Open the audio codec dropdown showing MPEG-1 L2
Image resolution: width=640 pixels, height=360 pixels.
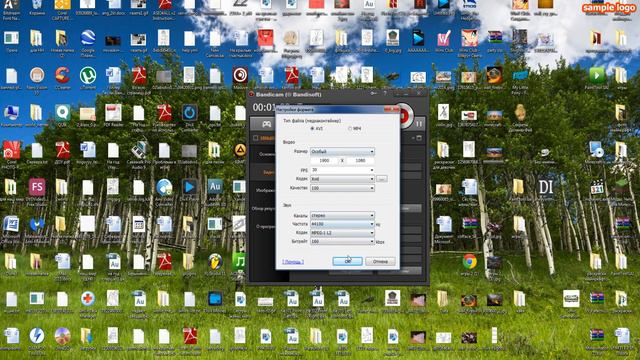coord(342,233)
